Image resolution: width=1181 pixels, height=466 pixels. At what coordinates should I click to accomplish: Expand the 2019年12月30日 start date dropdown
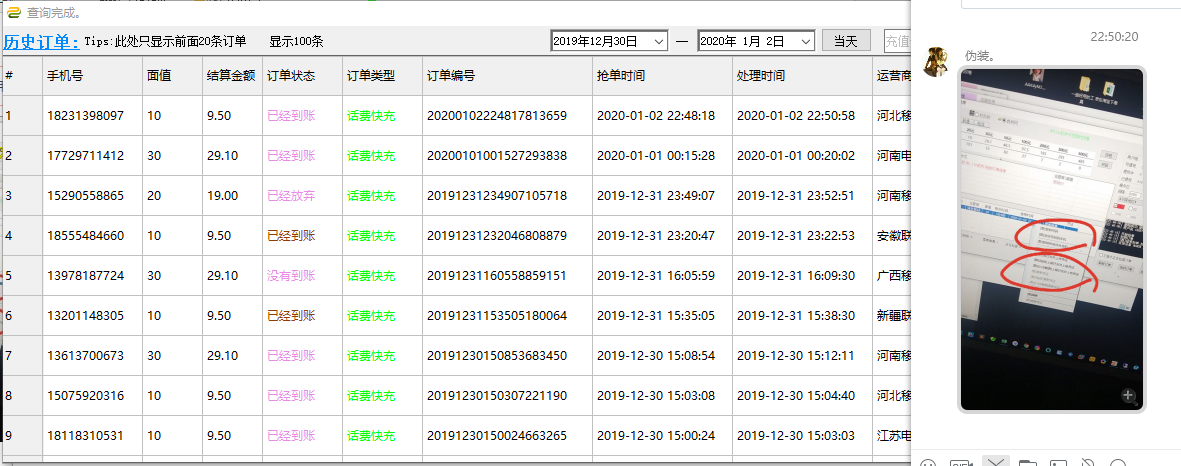pyautogui.click(x=658, y=41)
